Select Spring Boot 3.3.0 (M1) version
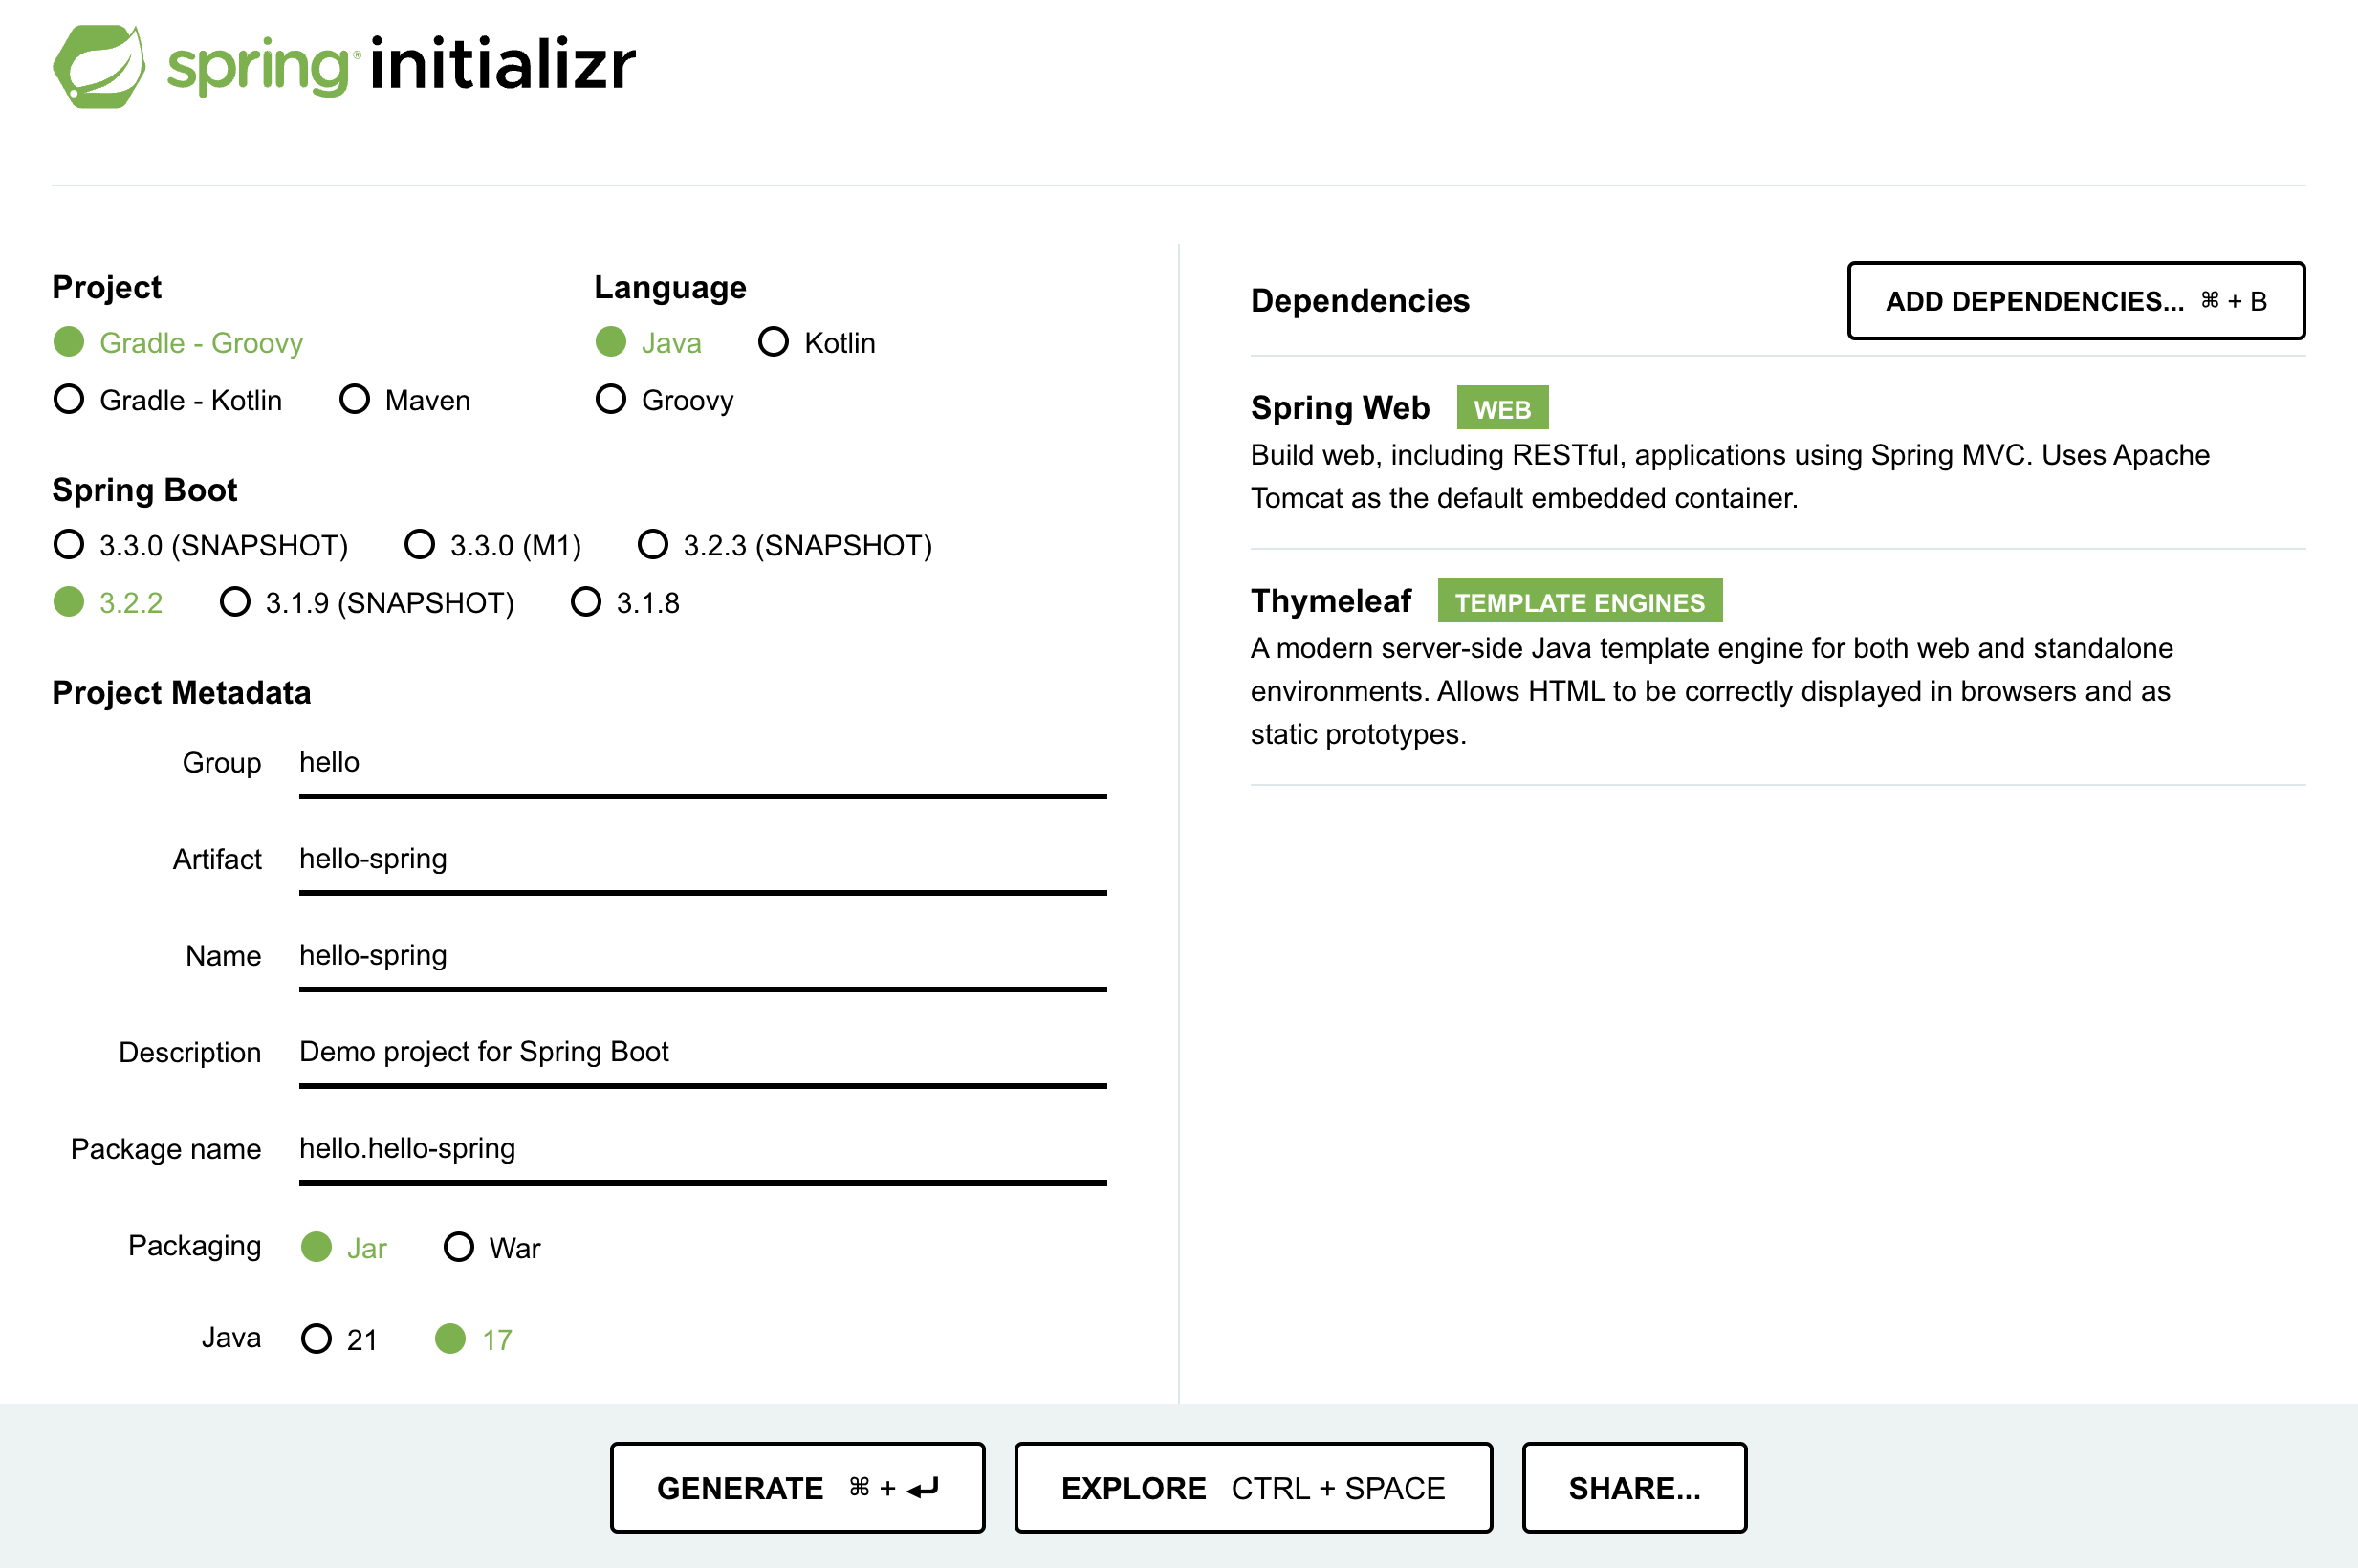 coord(420,545)
